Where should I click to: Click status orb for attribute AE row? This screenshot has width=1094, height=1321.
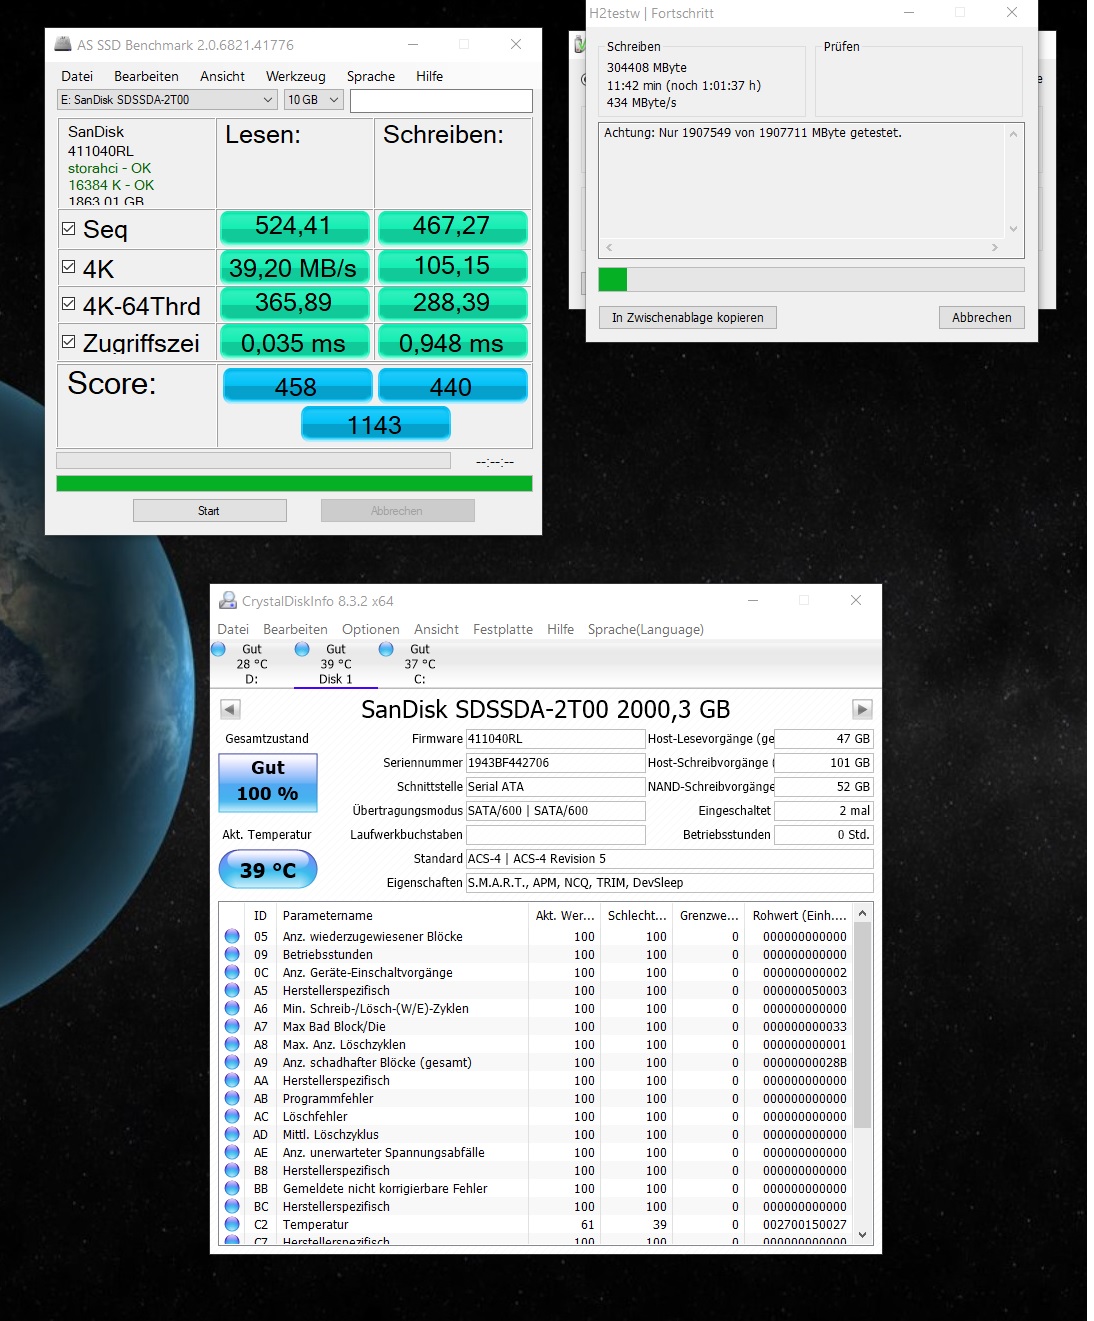pos(232,1152)
